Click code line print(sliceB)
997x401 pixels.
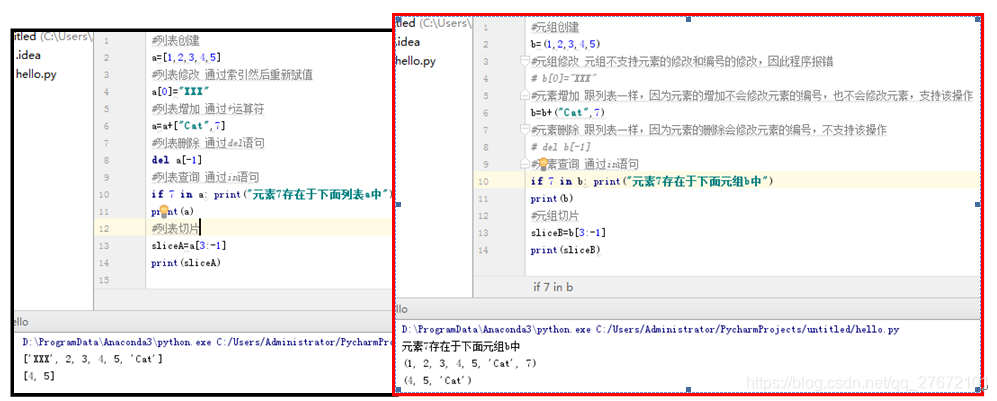click(565, 250)
